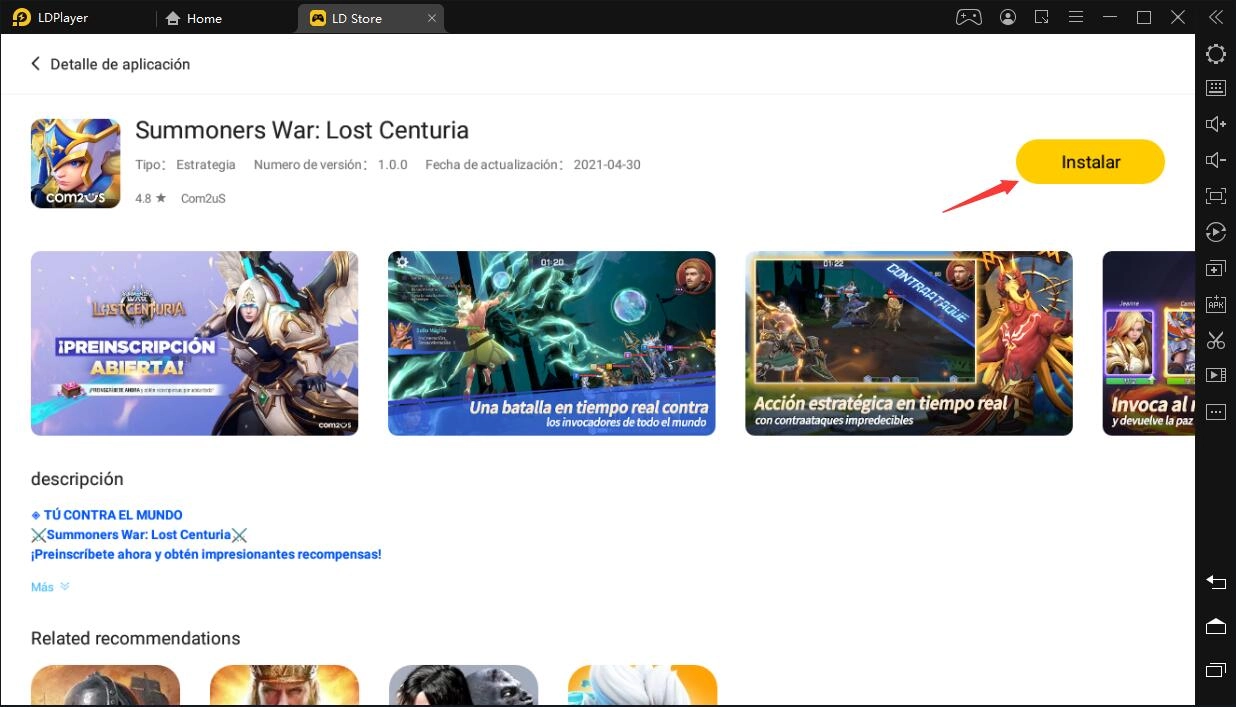Decrease volume using sidebar speaker minus icon
1236x707 pixels.
(x=1216, y=160)
